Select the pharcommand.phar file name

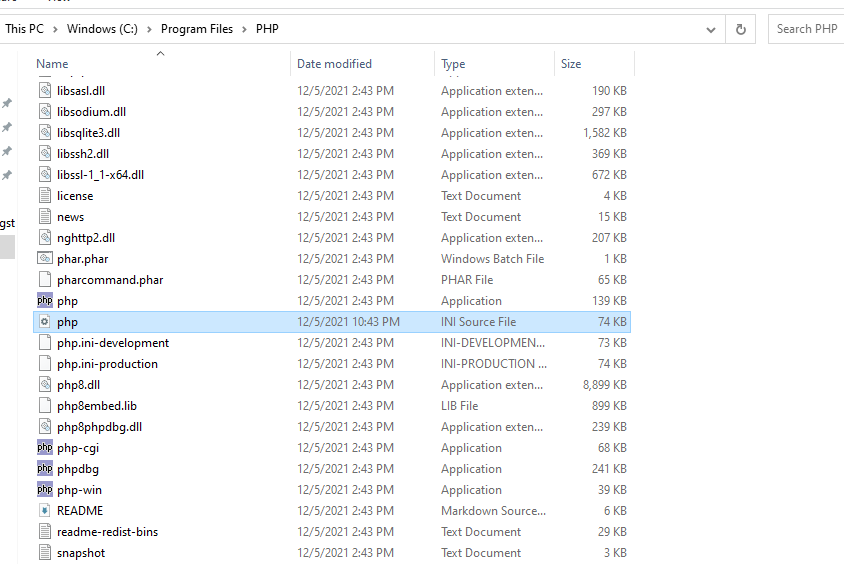coord(110,279)
